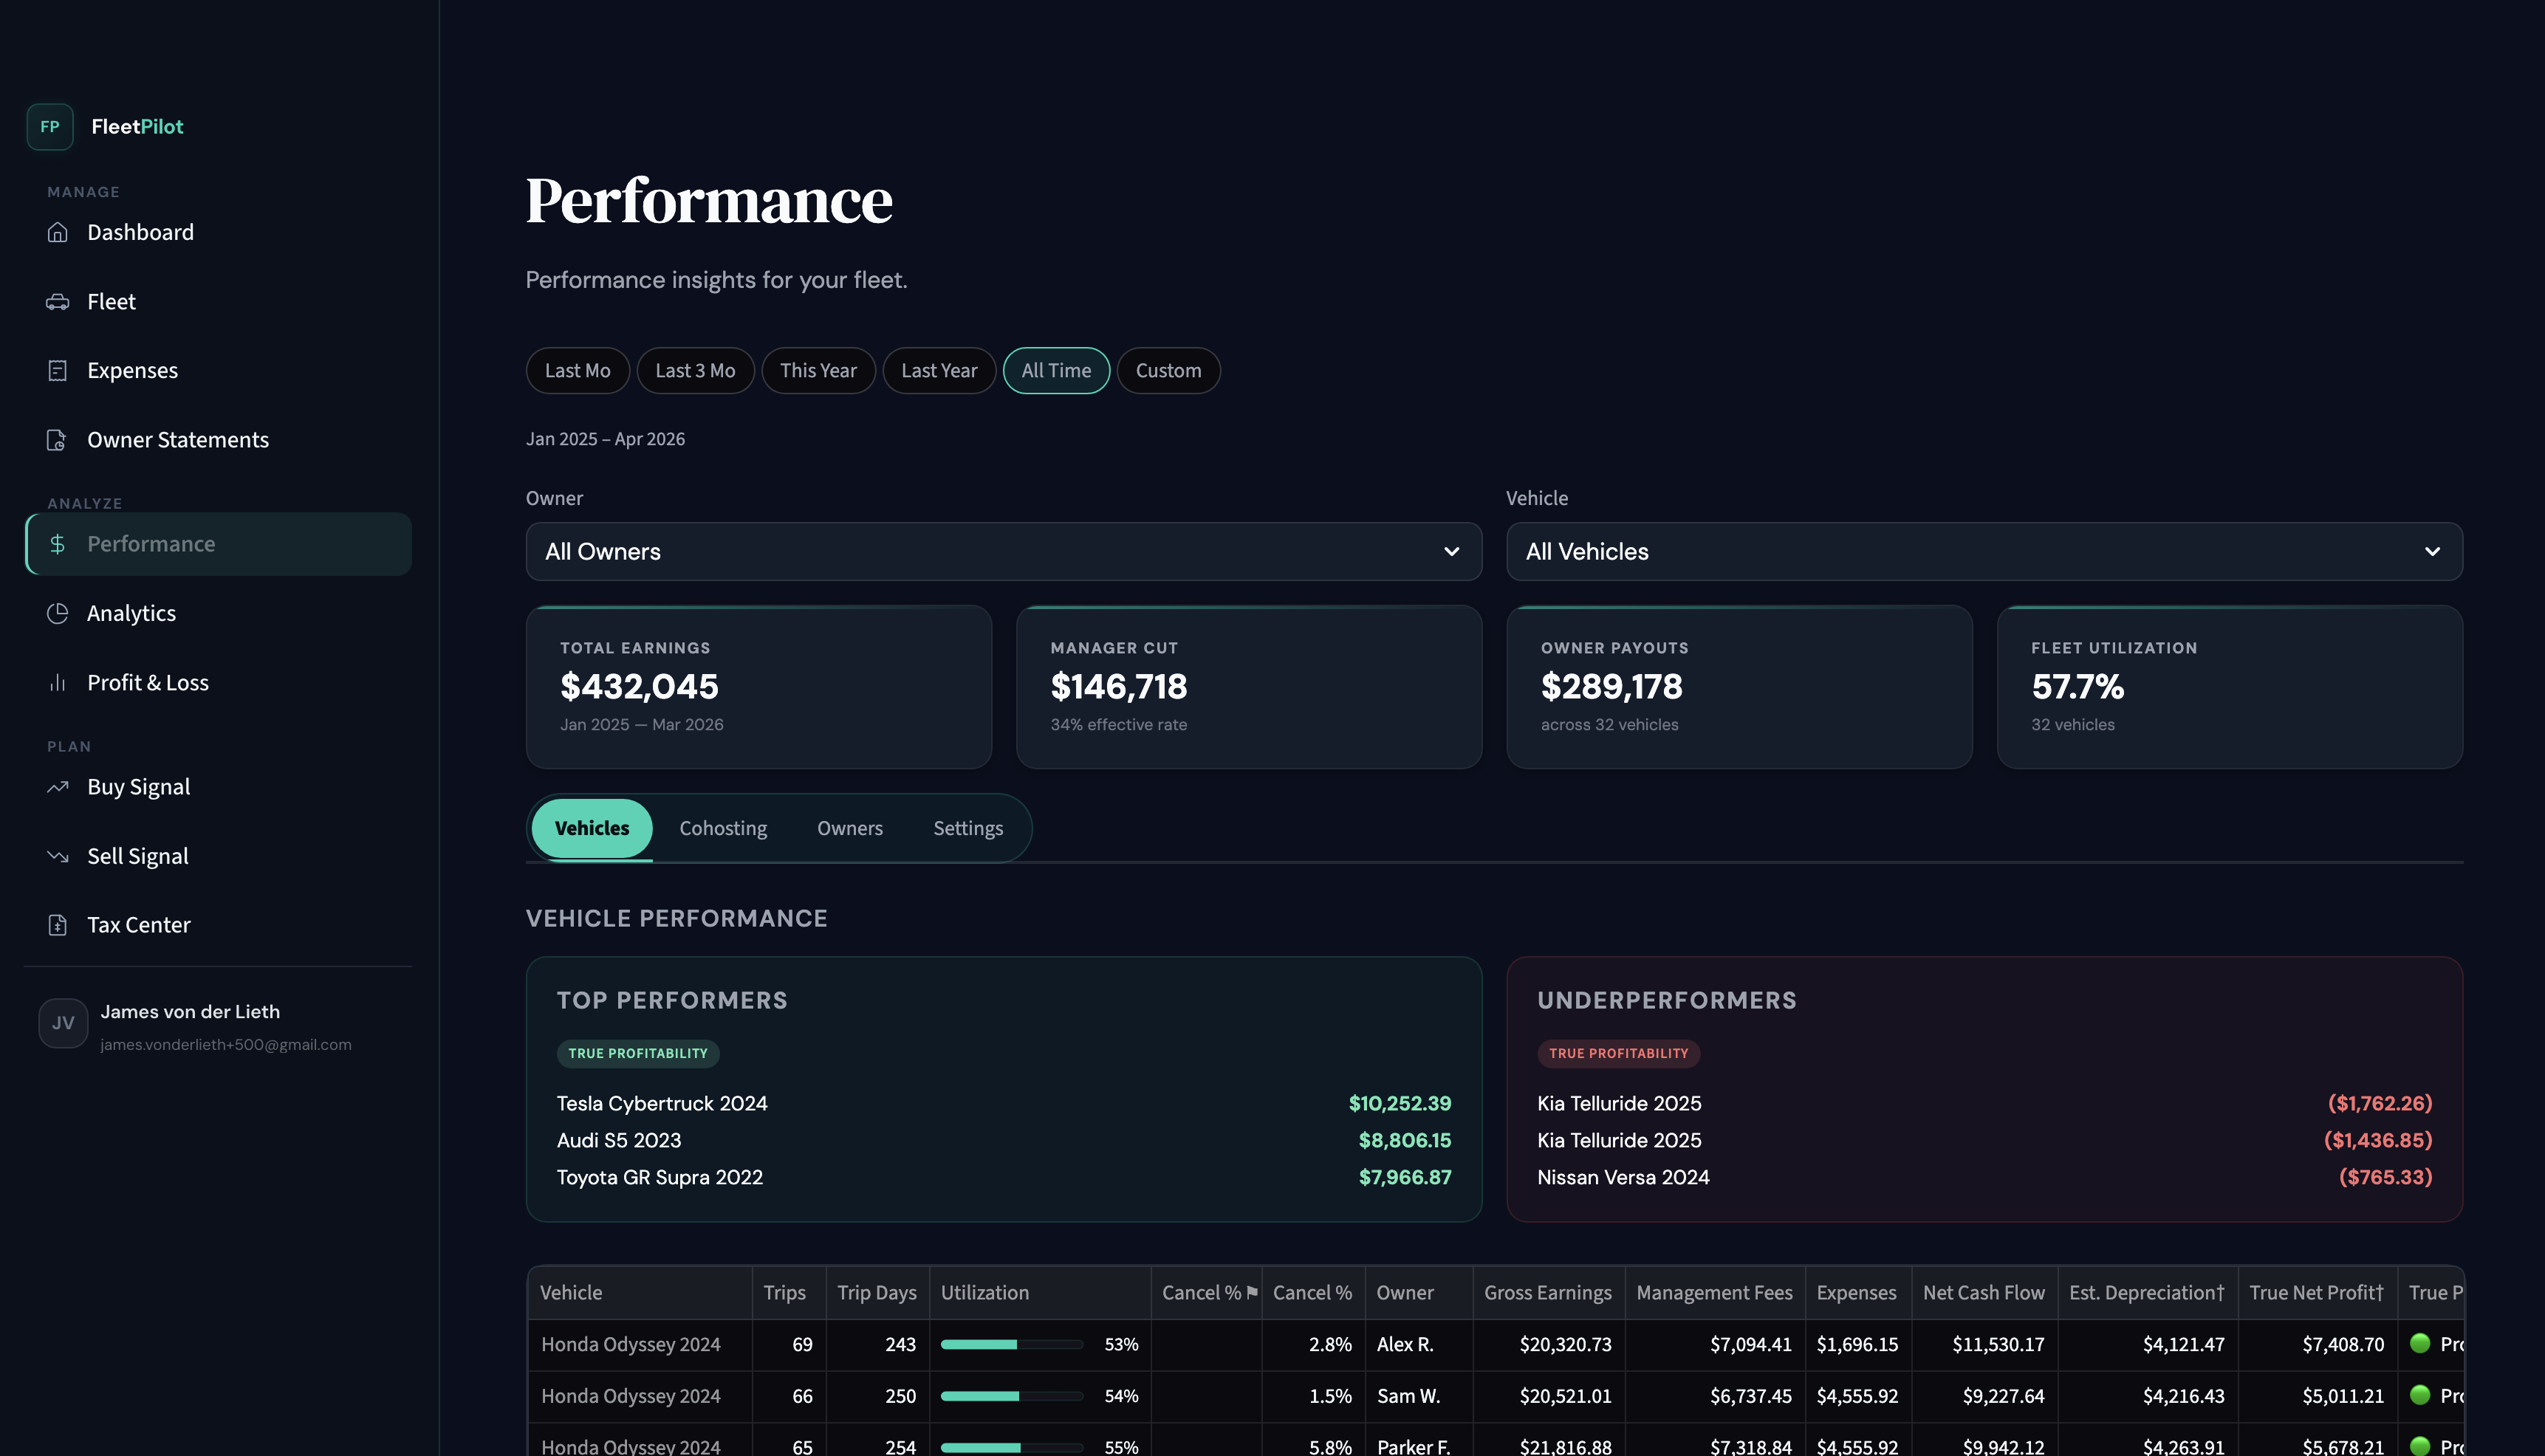The width and height of the screenshot is (2545, 1456).
Task: Click the utilization bar for Honda Odyssey
Action: 1012,1345
